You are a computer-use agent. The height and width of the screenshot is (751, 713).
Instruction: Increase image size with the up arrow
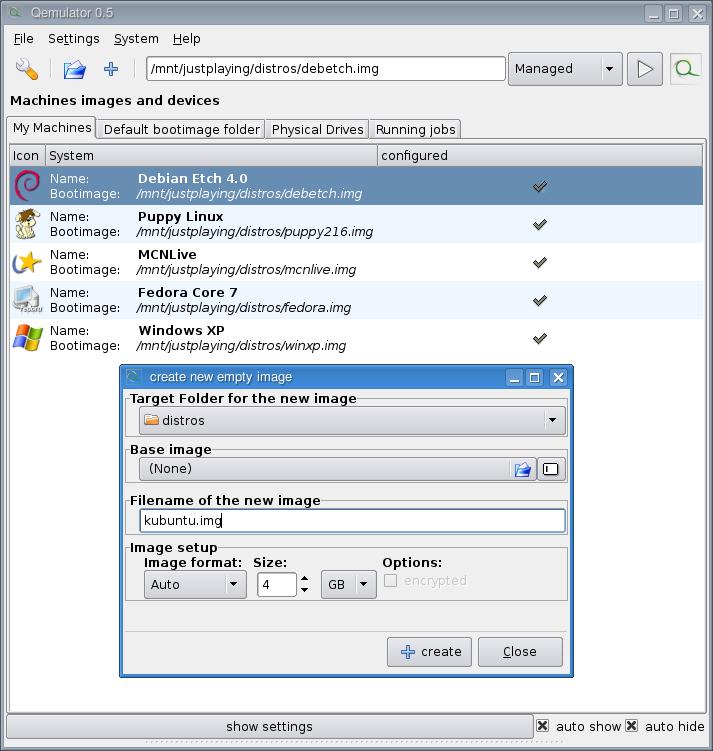pos(304,579)
